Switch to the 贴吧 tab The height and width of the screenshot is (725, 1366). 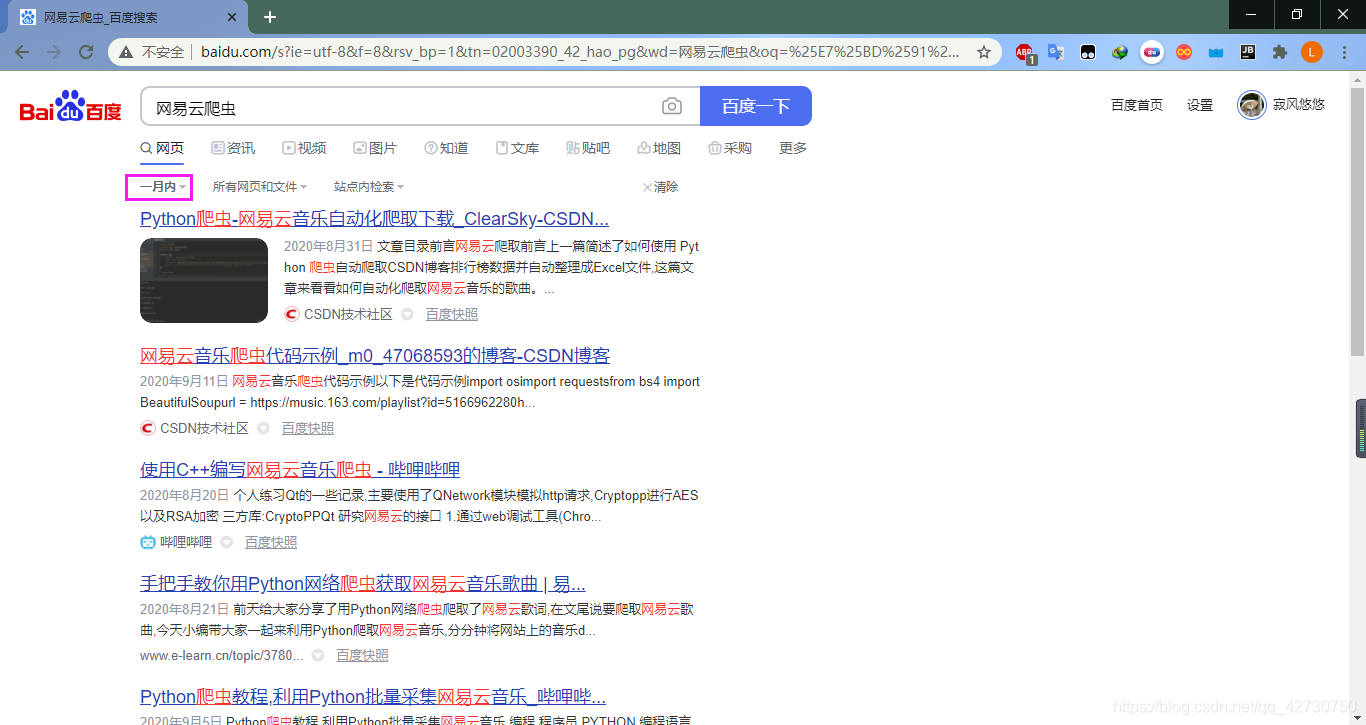pos(588,148)
